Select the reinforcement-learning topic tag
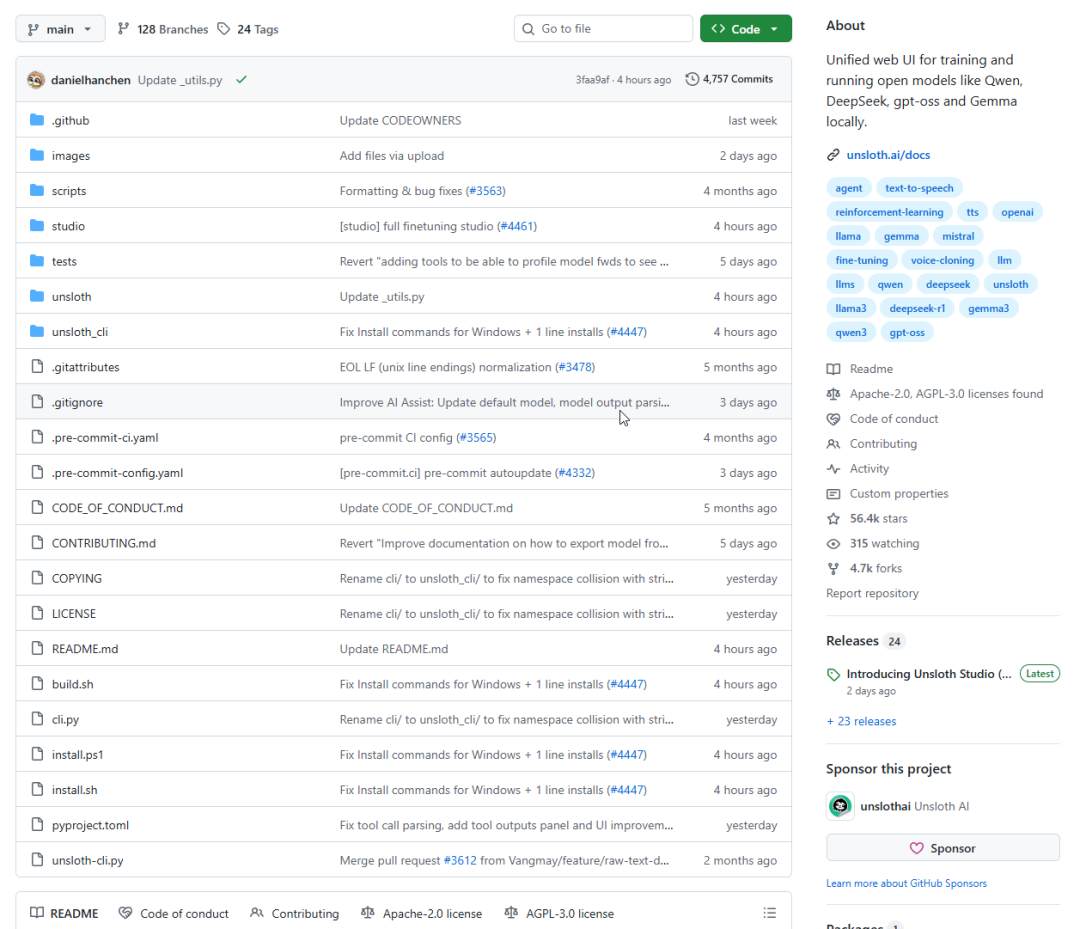Image resolution: width=1080 pixels, height=929 pixels. tap(889, 212)
